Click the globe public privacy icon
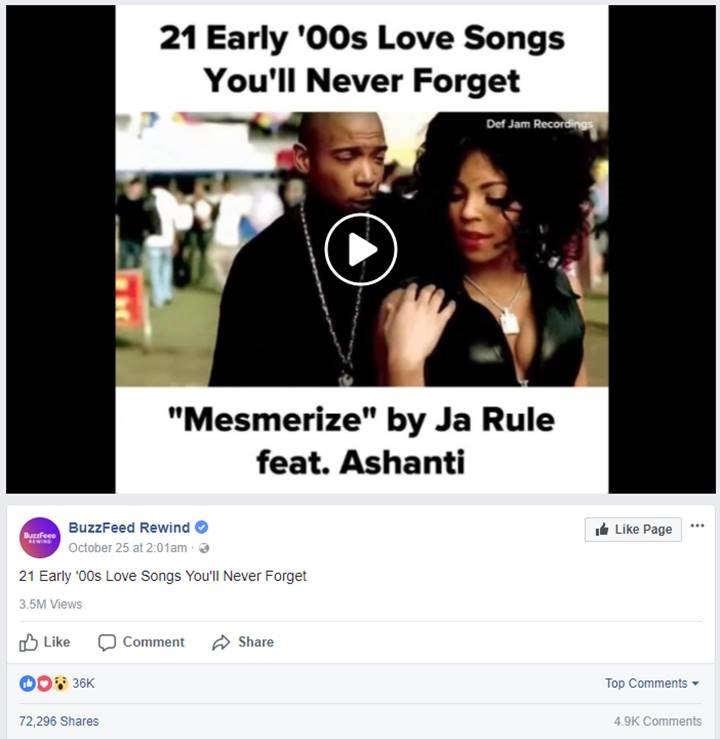This screenshot has height=739, width=720. coord(204,548)
